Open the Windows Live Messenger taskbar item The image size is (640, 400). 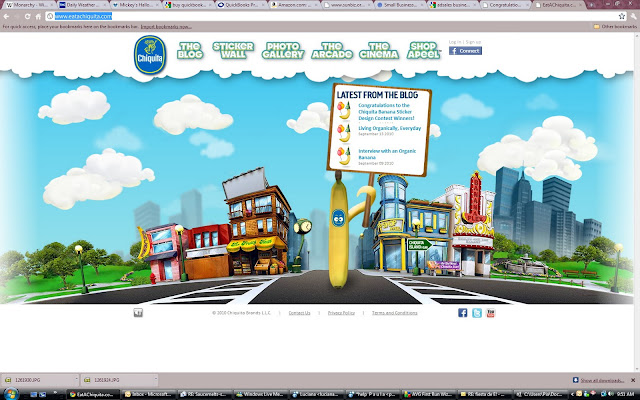point(260,394)
